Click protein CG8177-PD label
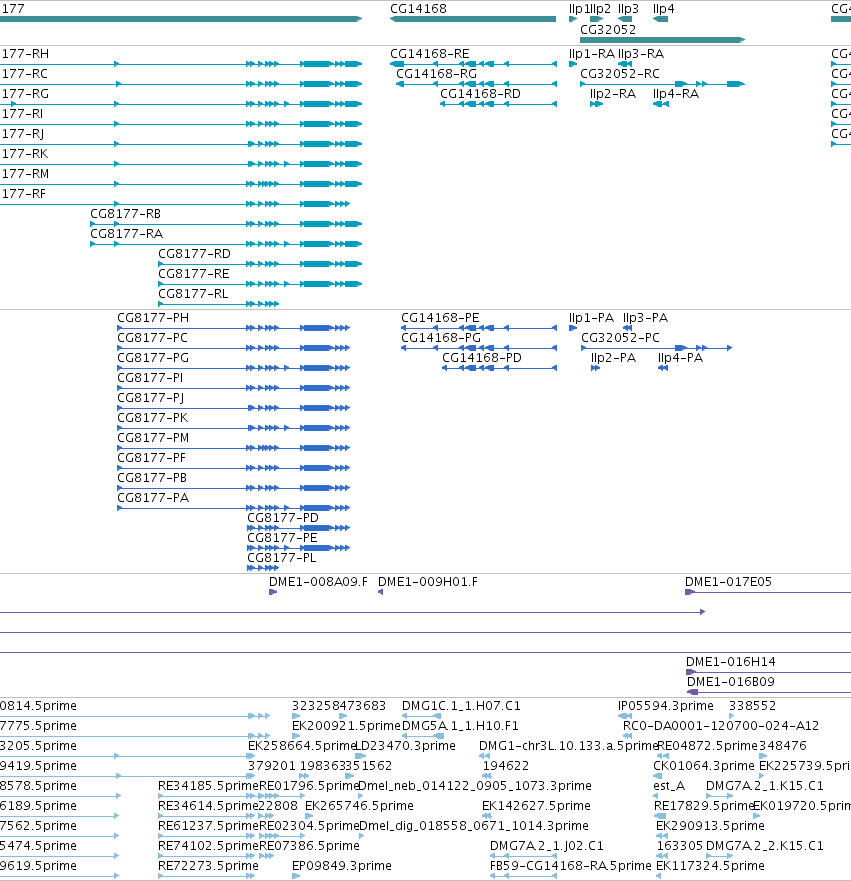This screenshot has height=881, width=851. pos(283,518)
